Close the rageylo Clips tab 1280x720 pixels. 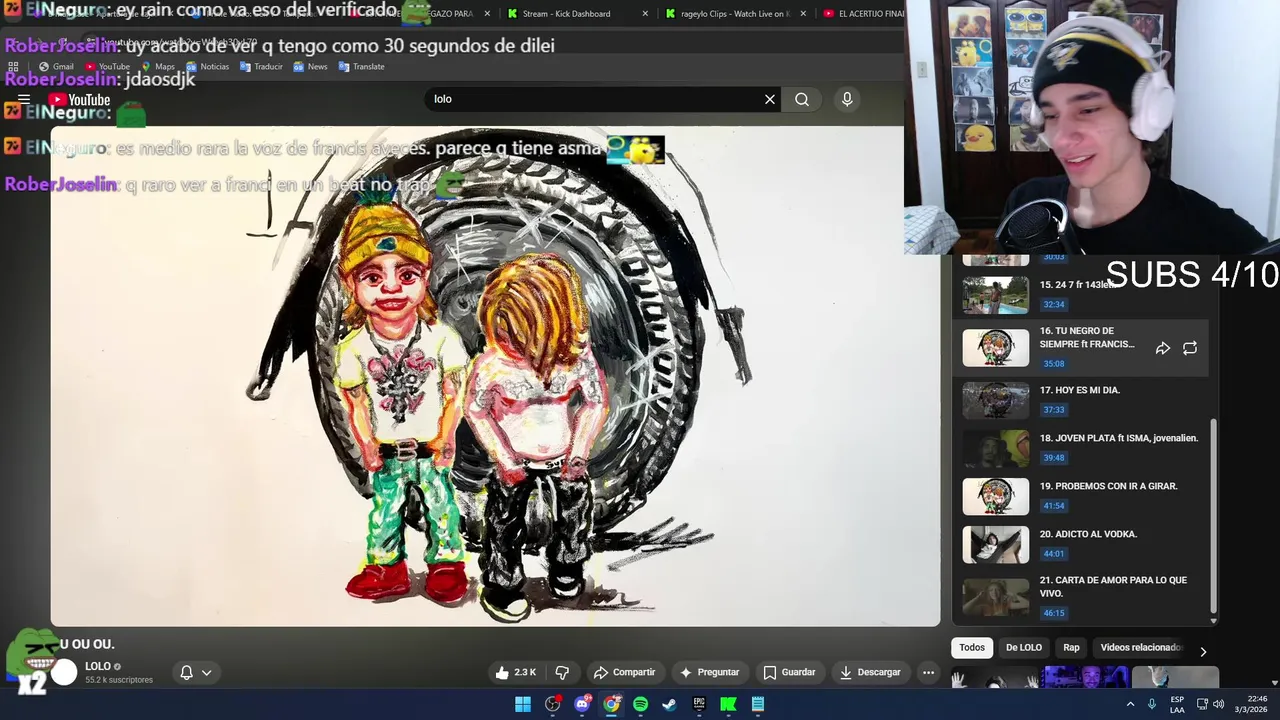tap(803, 14)
